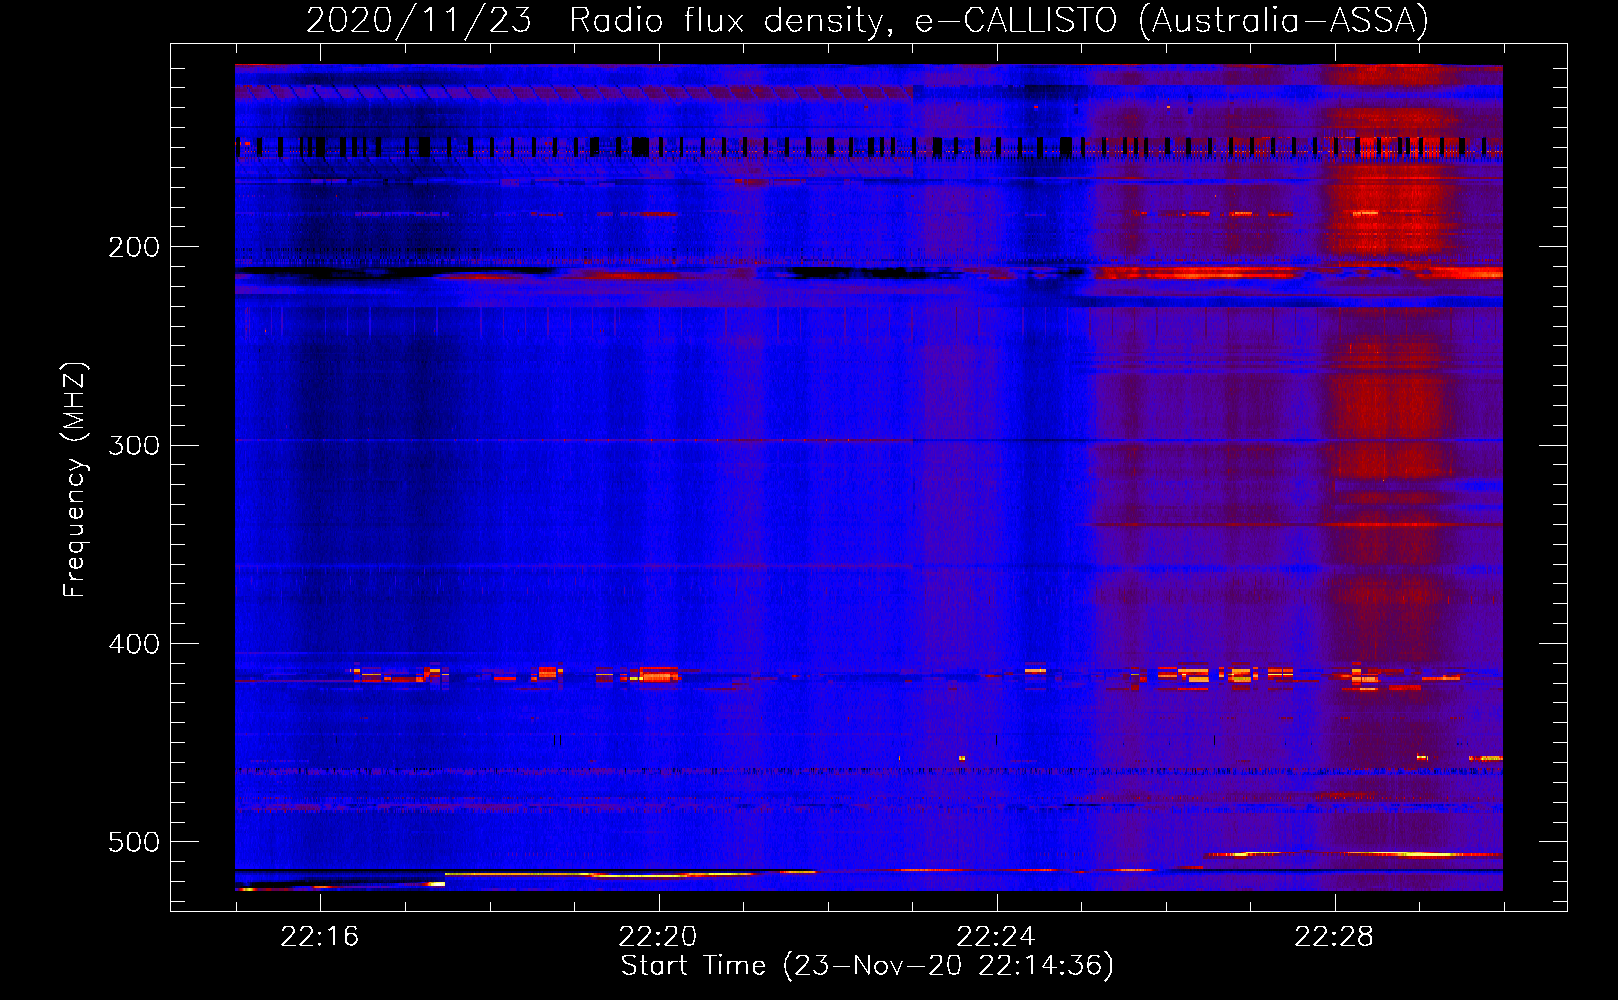Click the Frequency (MHZ) axis label
This screenshot has width=1618, height=1000.
click(x=75, y=480)
